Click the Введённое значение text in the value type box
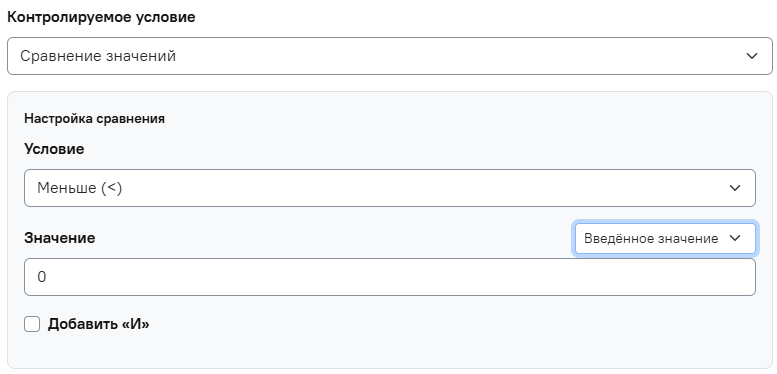This screenshot has height=374, width=777. [651, 238]
